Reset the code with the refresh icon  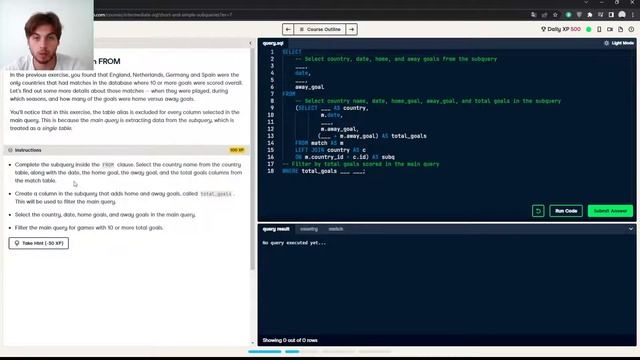(x=538, y=211)
